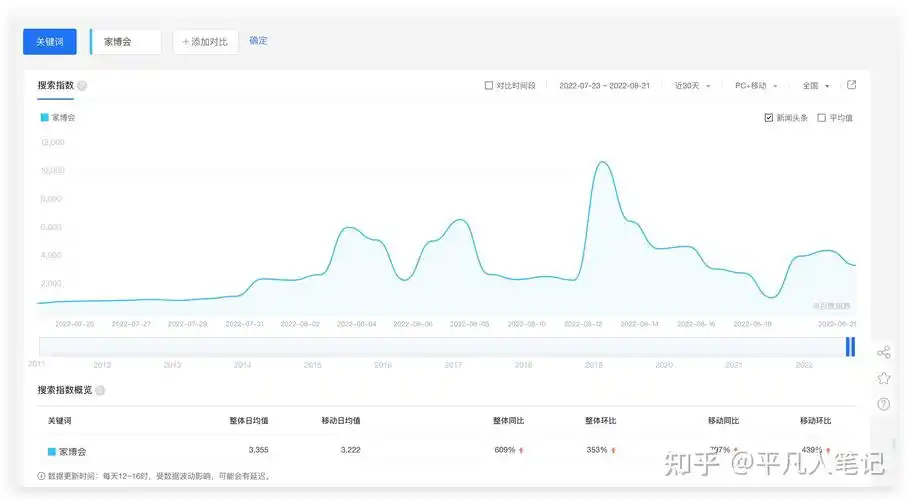Click the 2022-08-12 x-axis date label
This screenshot has width=908, height=500.
point(583,324)
